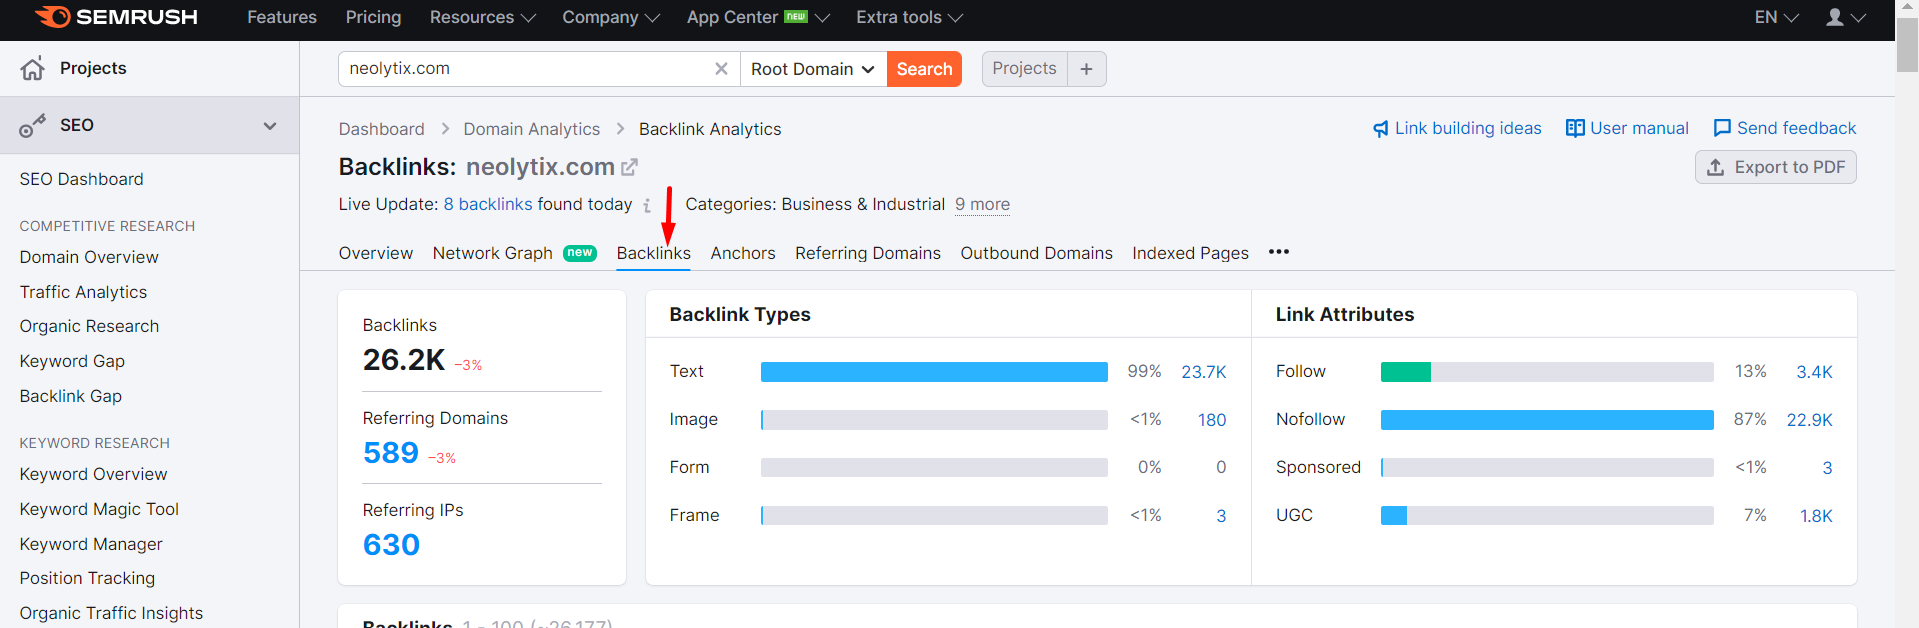Open neolytix.com external link icon

(630, 167)
